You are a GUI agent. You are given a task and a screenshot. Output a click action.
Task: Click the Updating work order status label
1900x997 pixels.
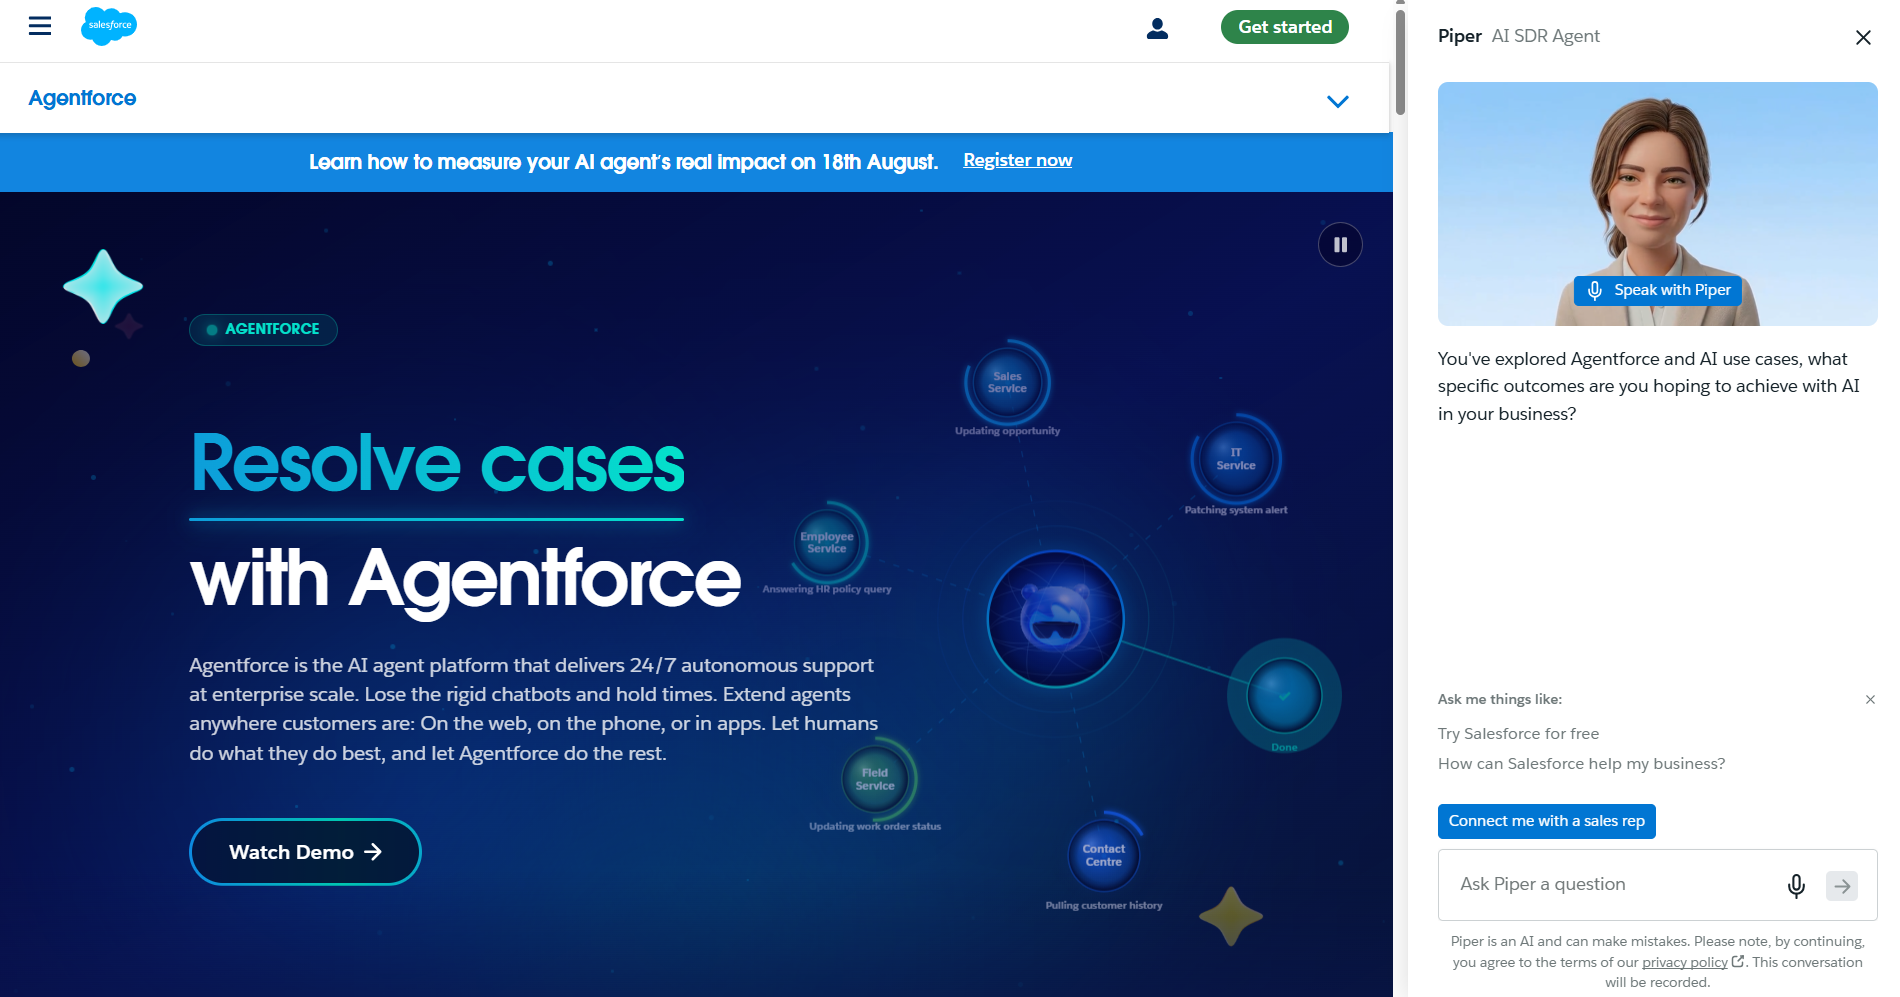click(875, 826)
